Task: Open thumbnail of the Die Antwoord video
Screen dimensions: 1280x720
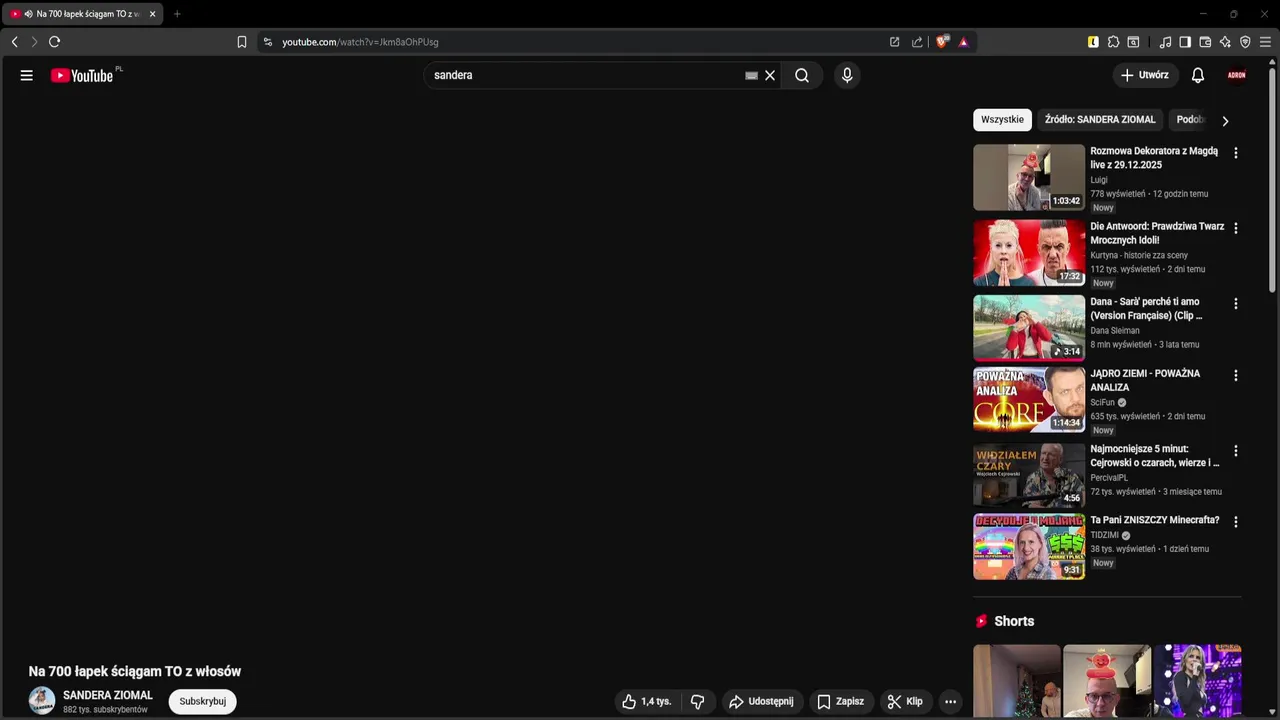Action: click(x=1029, y=253)
